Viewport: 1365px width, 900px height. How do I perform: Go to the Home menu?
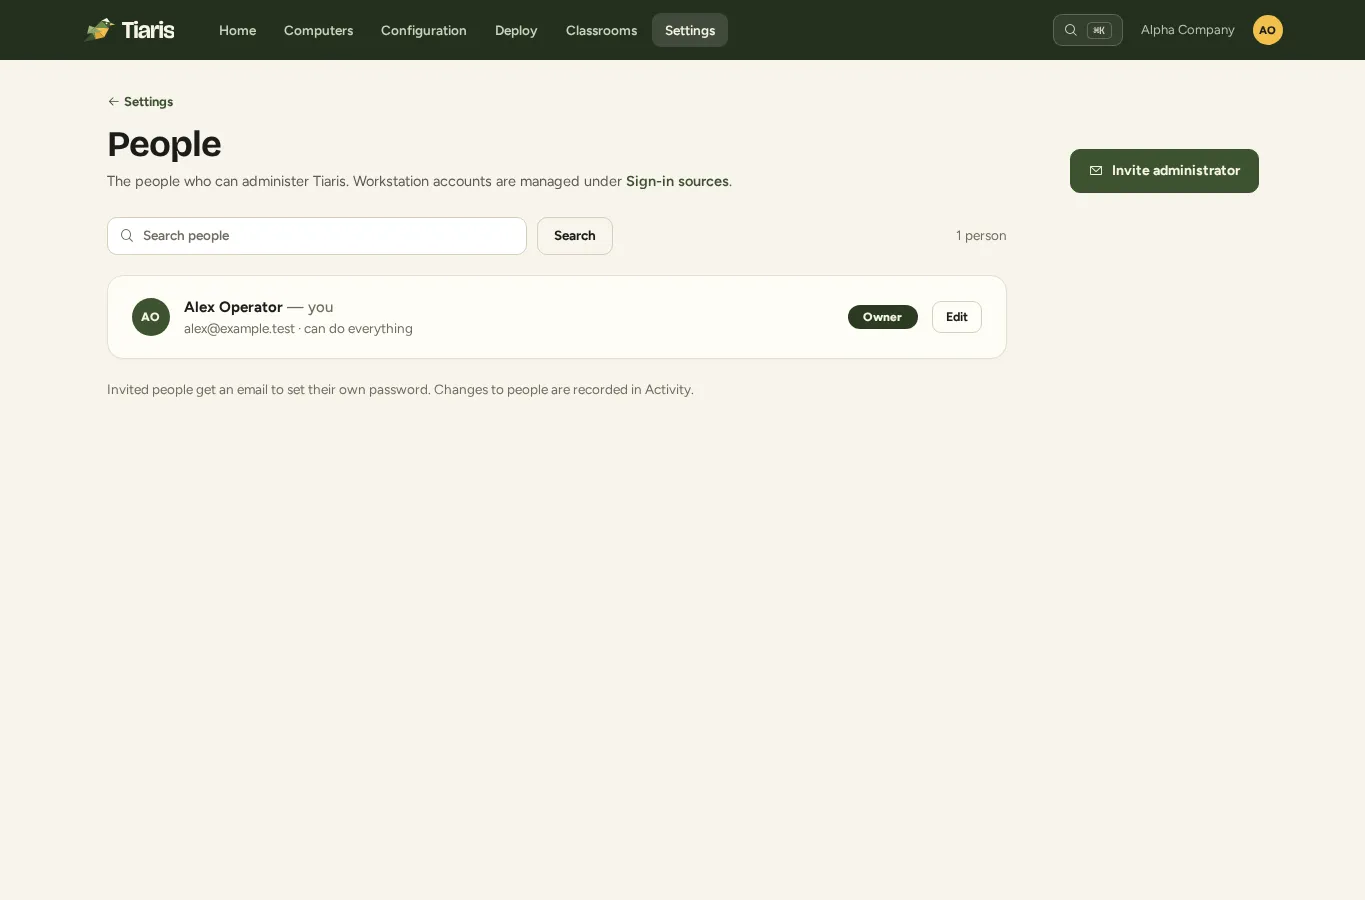click(237, 30)
